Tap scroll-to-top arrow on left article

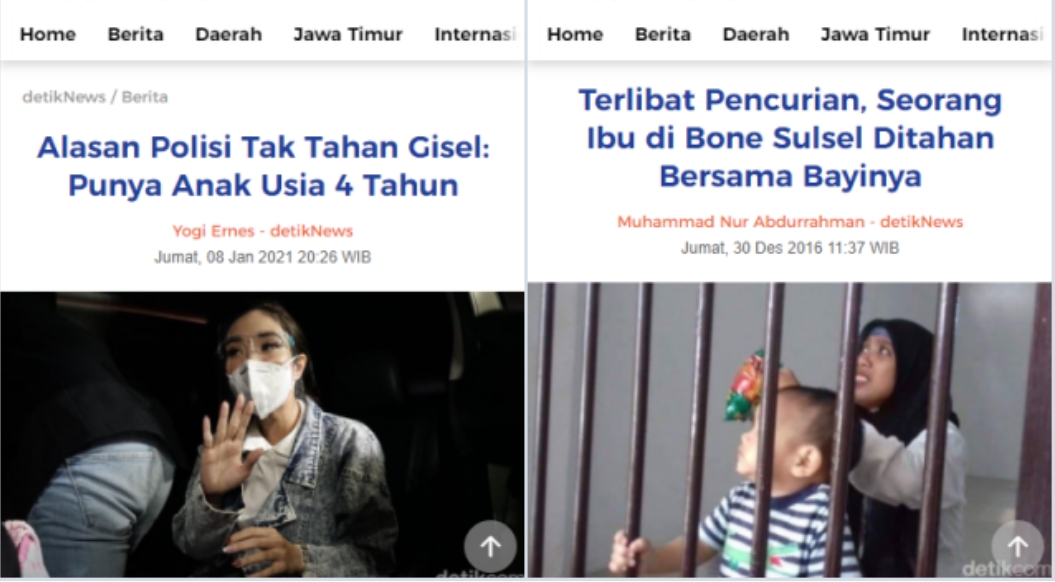tap(490, 546)
